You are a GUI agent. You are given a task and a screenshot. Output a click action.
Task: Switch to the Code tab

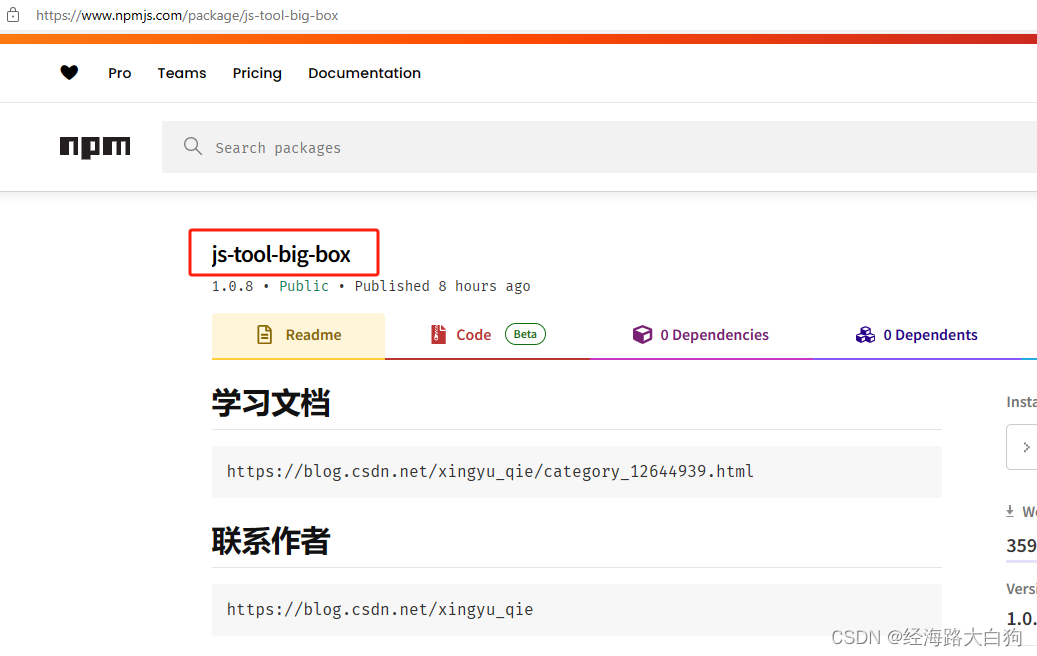[x=472, y=334]
